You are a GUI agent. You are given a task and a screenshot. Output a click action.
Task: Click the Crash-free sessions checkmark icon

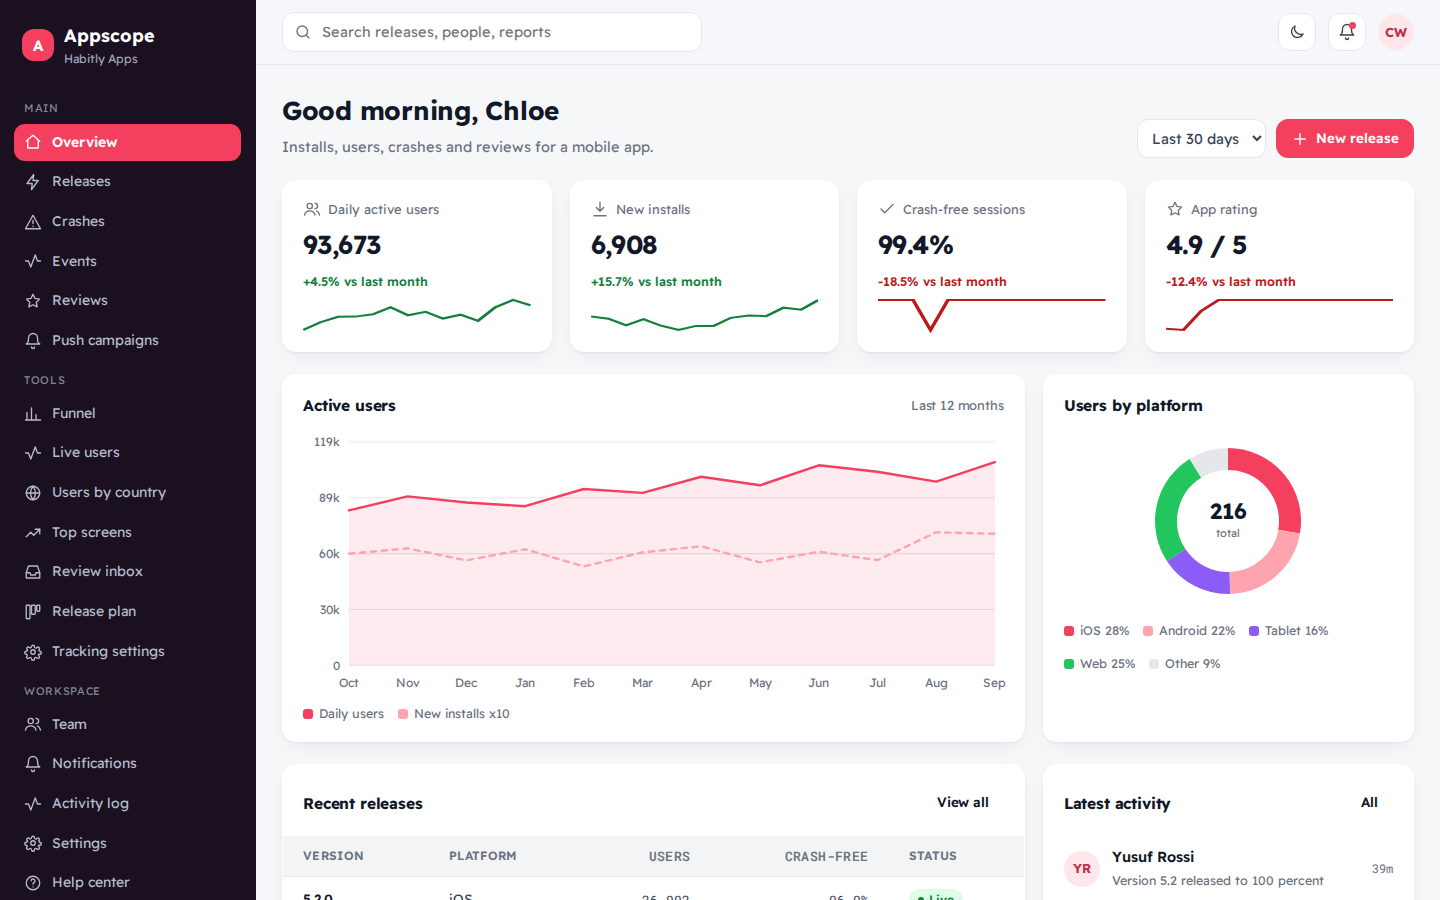point(886,209)
